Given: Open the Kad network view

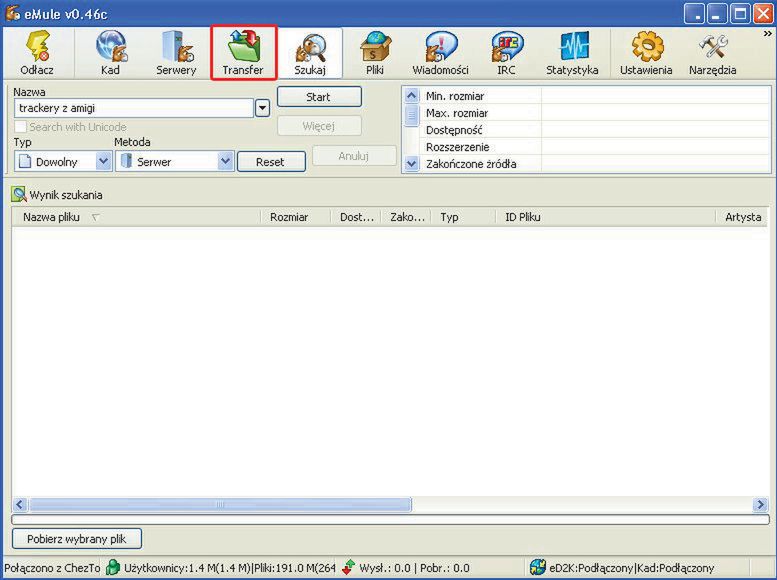Looking at the screenshot, I should [x=110, y=53].
